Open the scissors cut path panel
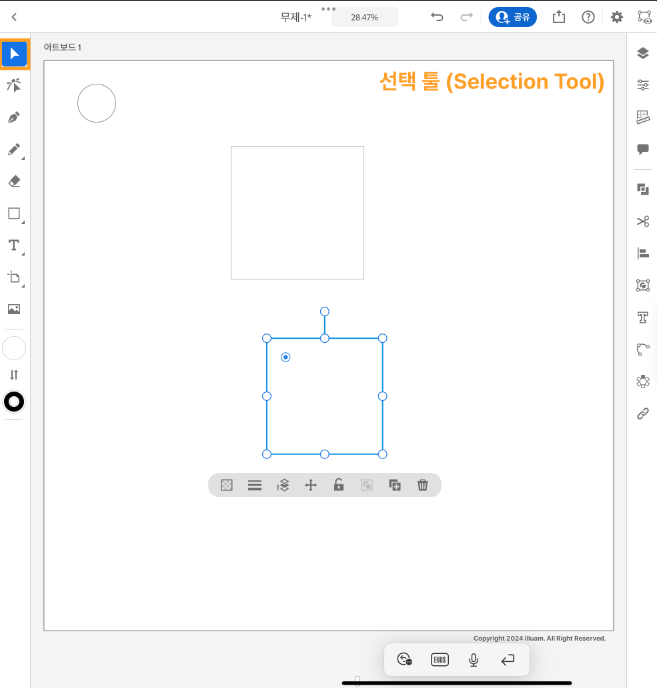 [x=643, y=222]
